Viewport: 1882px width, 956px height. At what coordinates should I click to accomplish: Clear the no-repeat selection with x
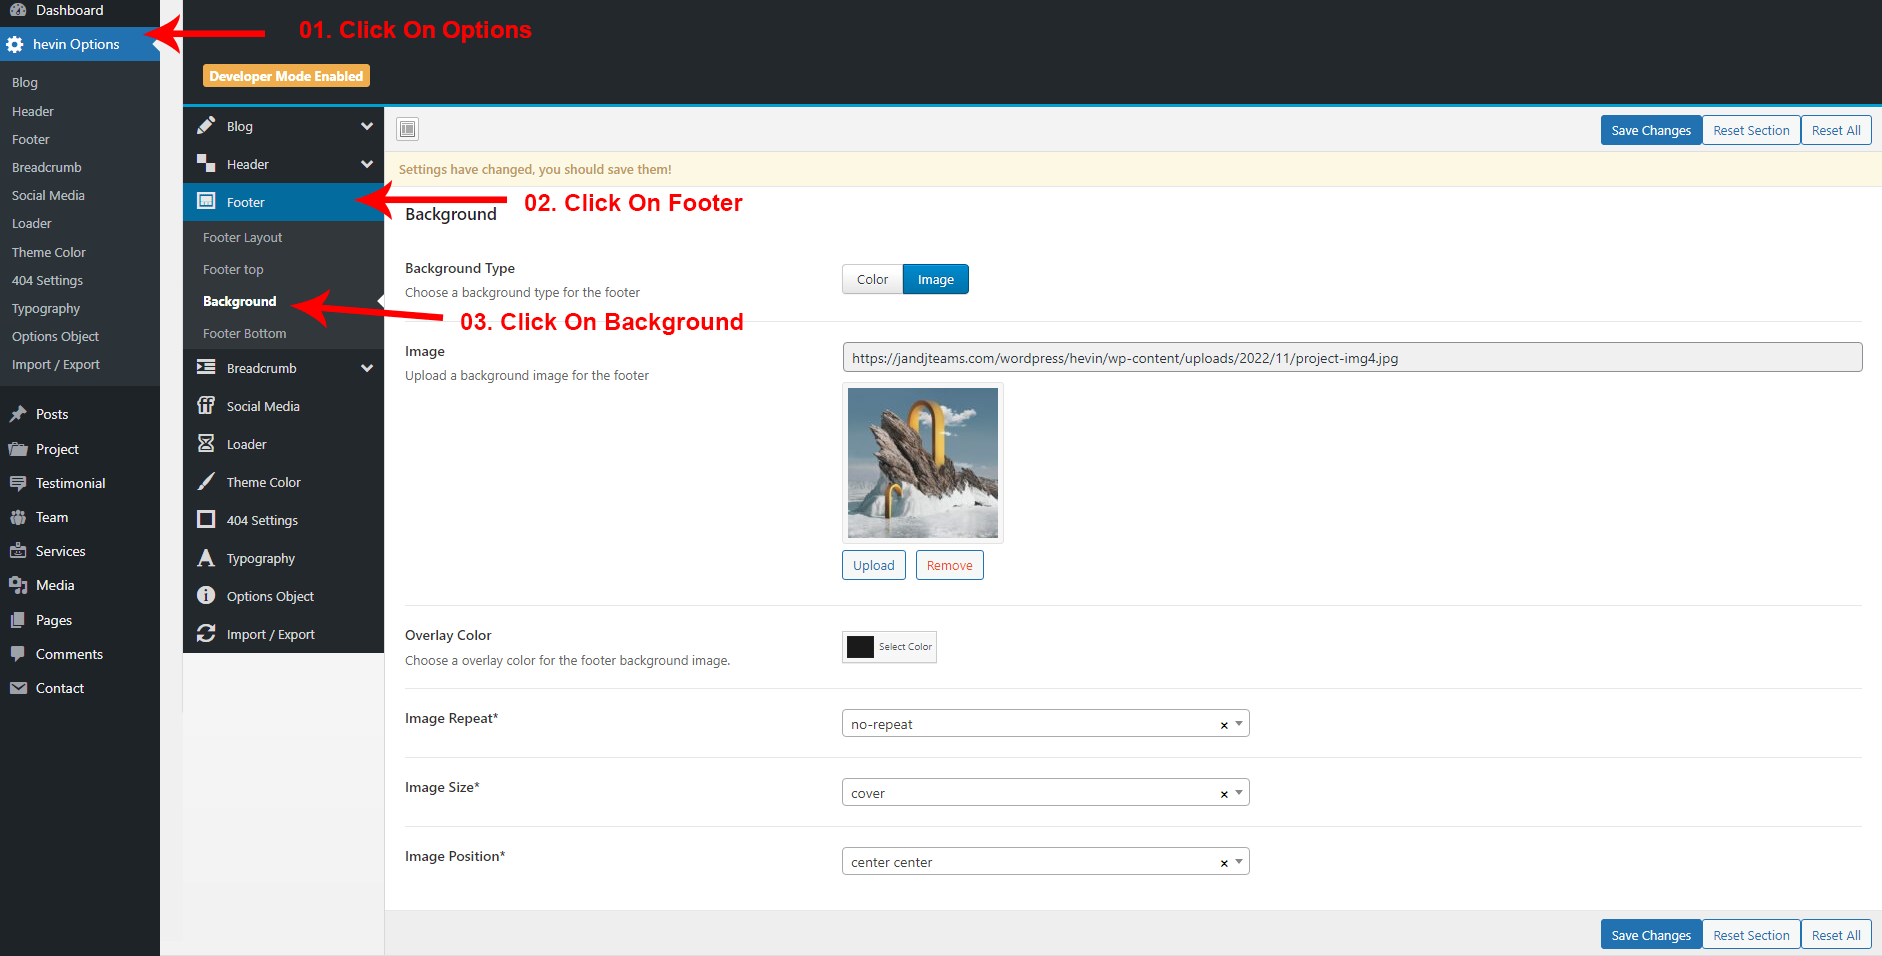[1223, 725]
